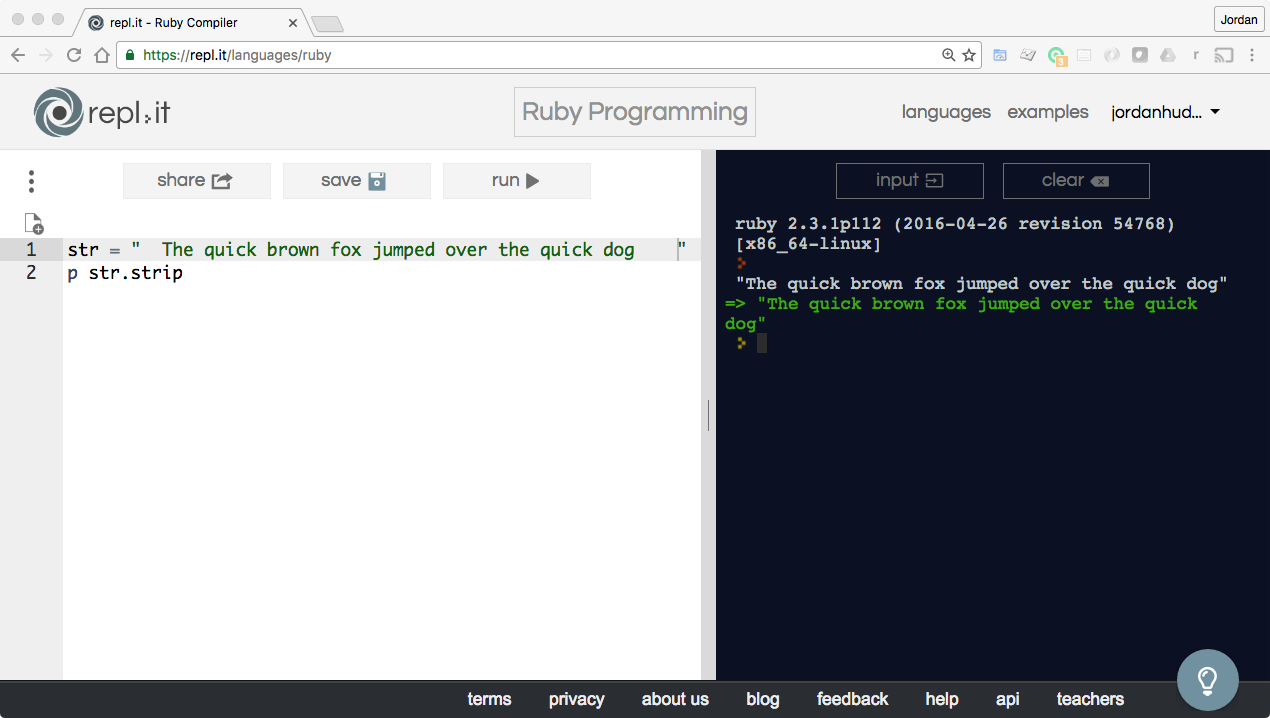Reload the page
Image resolution: width=1270 pixels, height=718 pixels.
tap(74, 56)
